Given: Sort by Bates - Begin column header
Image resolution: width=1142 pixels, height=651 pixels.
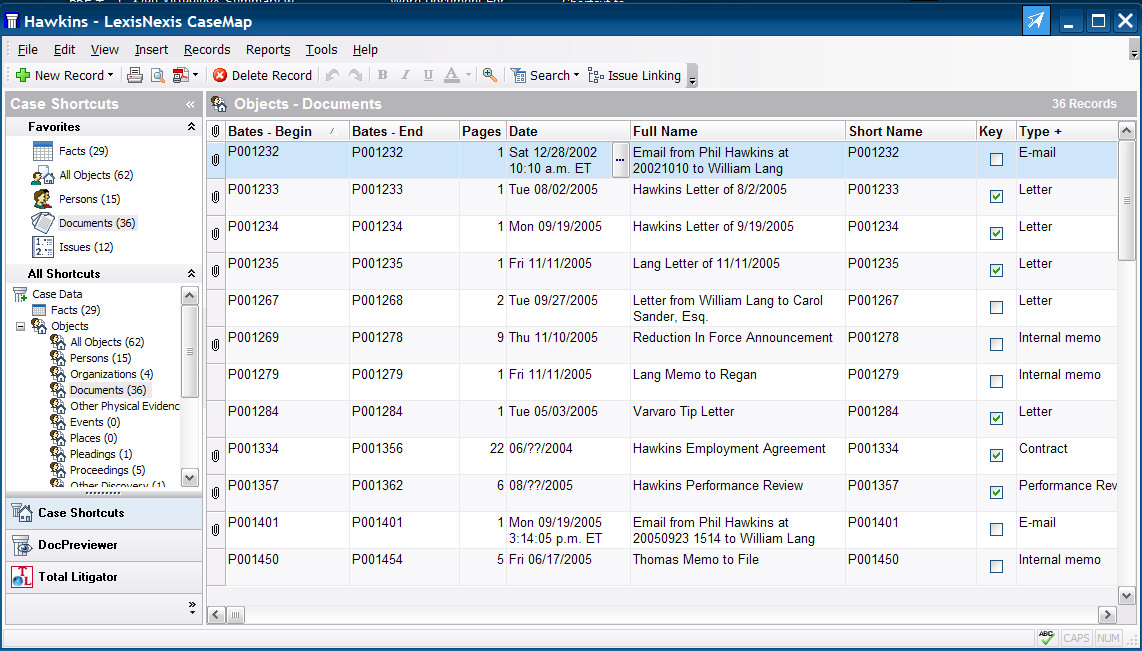Looking at the screenshot, I should point(288,131).
